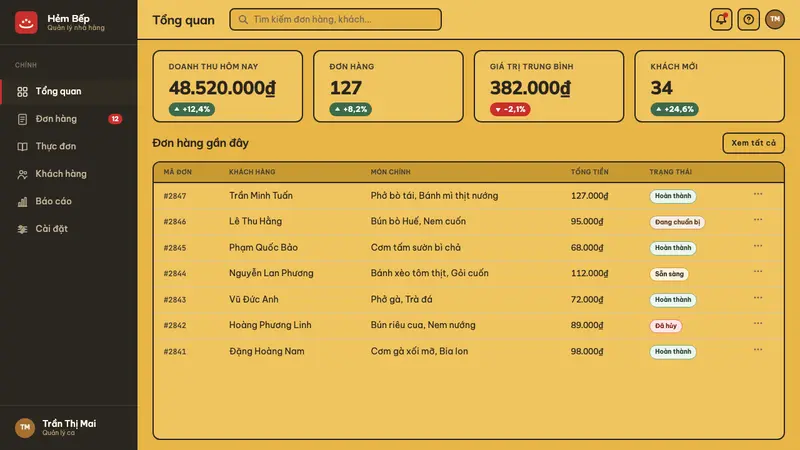The height and width of the screenshot is (450, 800).
Task: Click the Khách hàng column header
Action: click(252, 172)
